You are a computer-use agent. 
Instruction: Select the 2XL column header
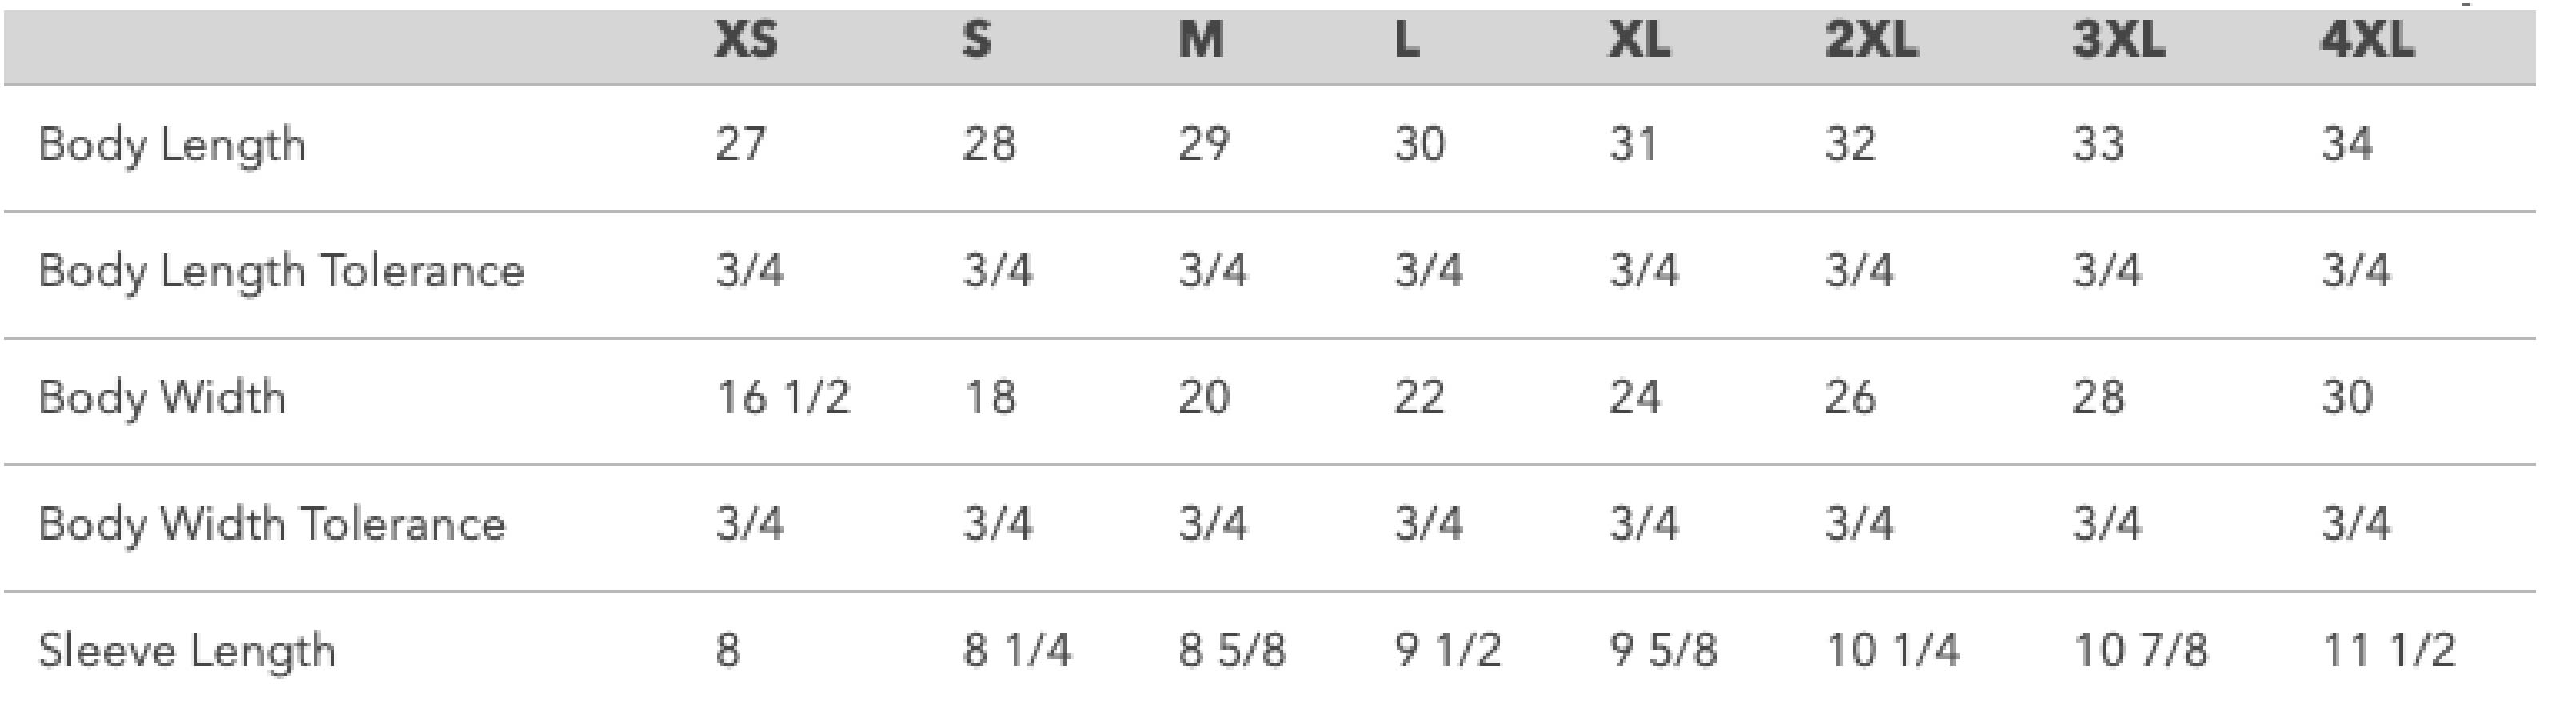(1871, 41)
